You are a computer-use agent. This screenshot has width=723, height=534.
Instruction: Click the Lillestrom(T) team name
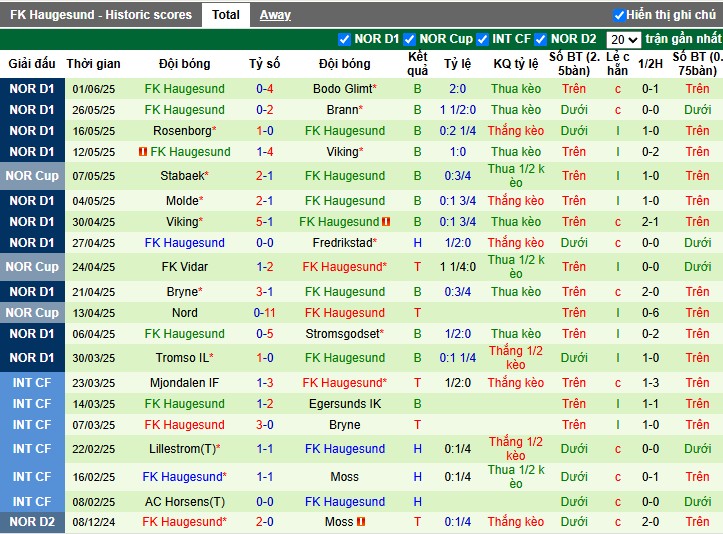[x=184, y=449]
